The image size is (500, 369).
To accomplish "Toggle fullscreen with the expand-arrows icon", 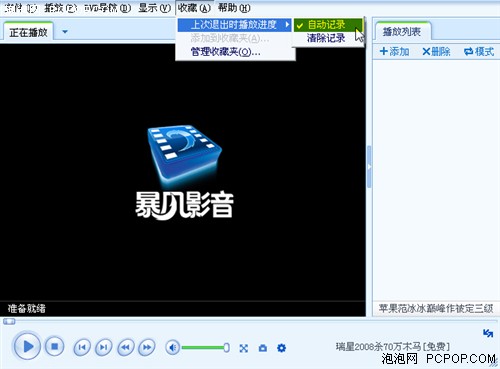I will [x=244, y=348].
